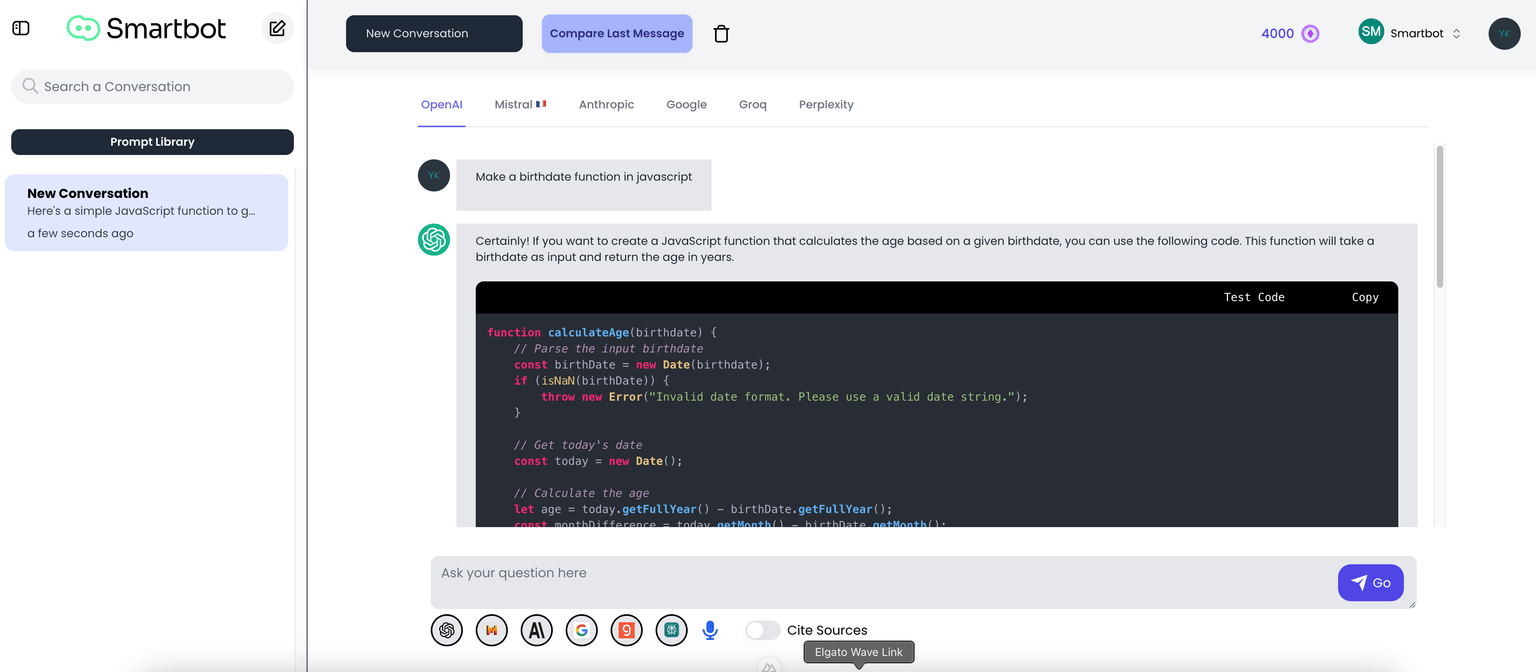Screen dimensions: 1536x672
Task: Open the new chat compose icon
Action: (277, 29)
